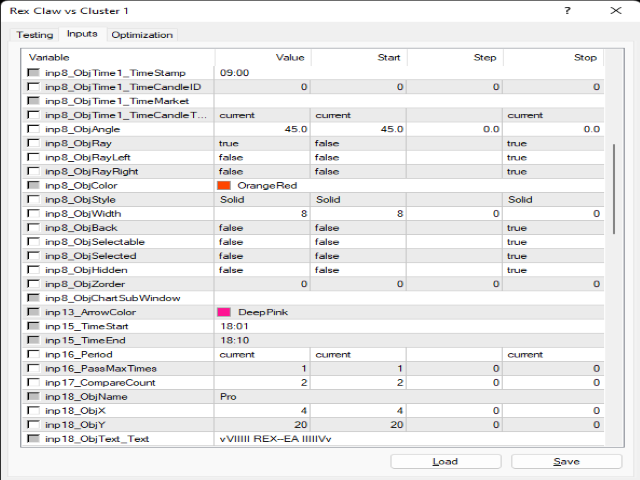Click the Load button
This screenshot has height=480, width=640.
pyautogui.click(x=445, y=461)
